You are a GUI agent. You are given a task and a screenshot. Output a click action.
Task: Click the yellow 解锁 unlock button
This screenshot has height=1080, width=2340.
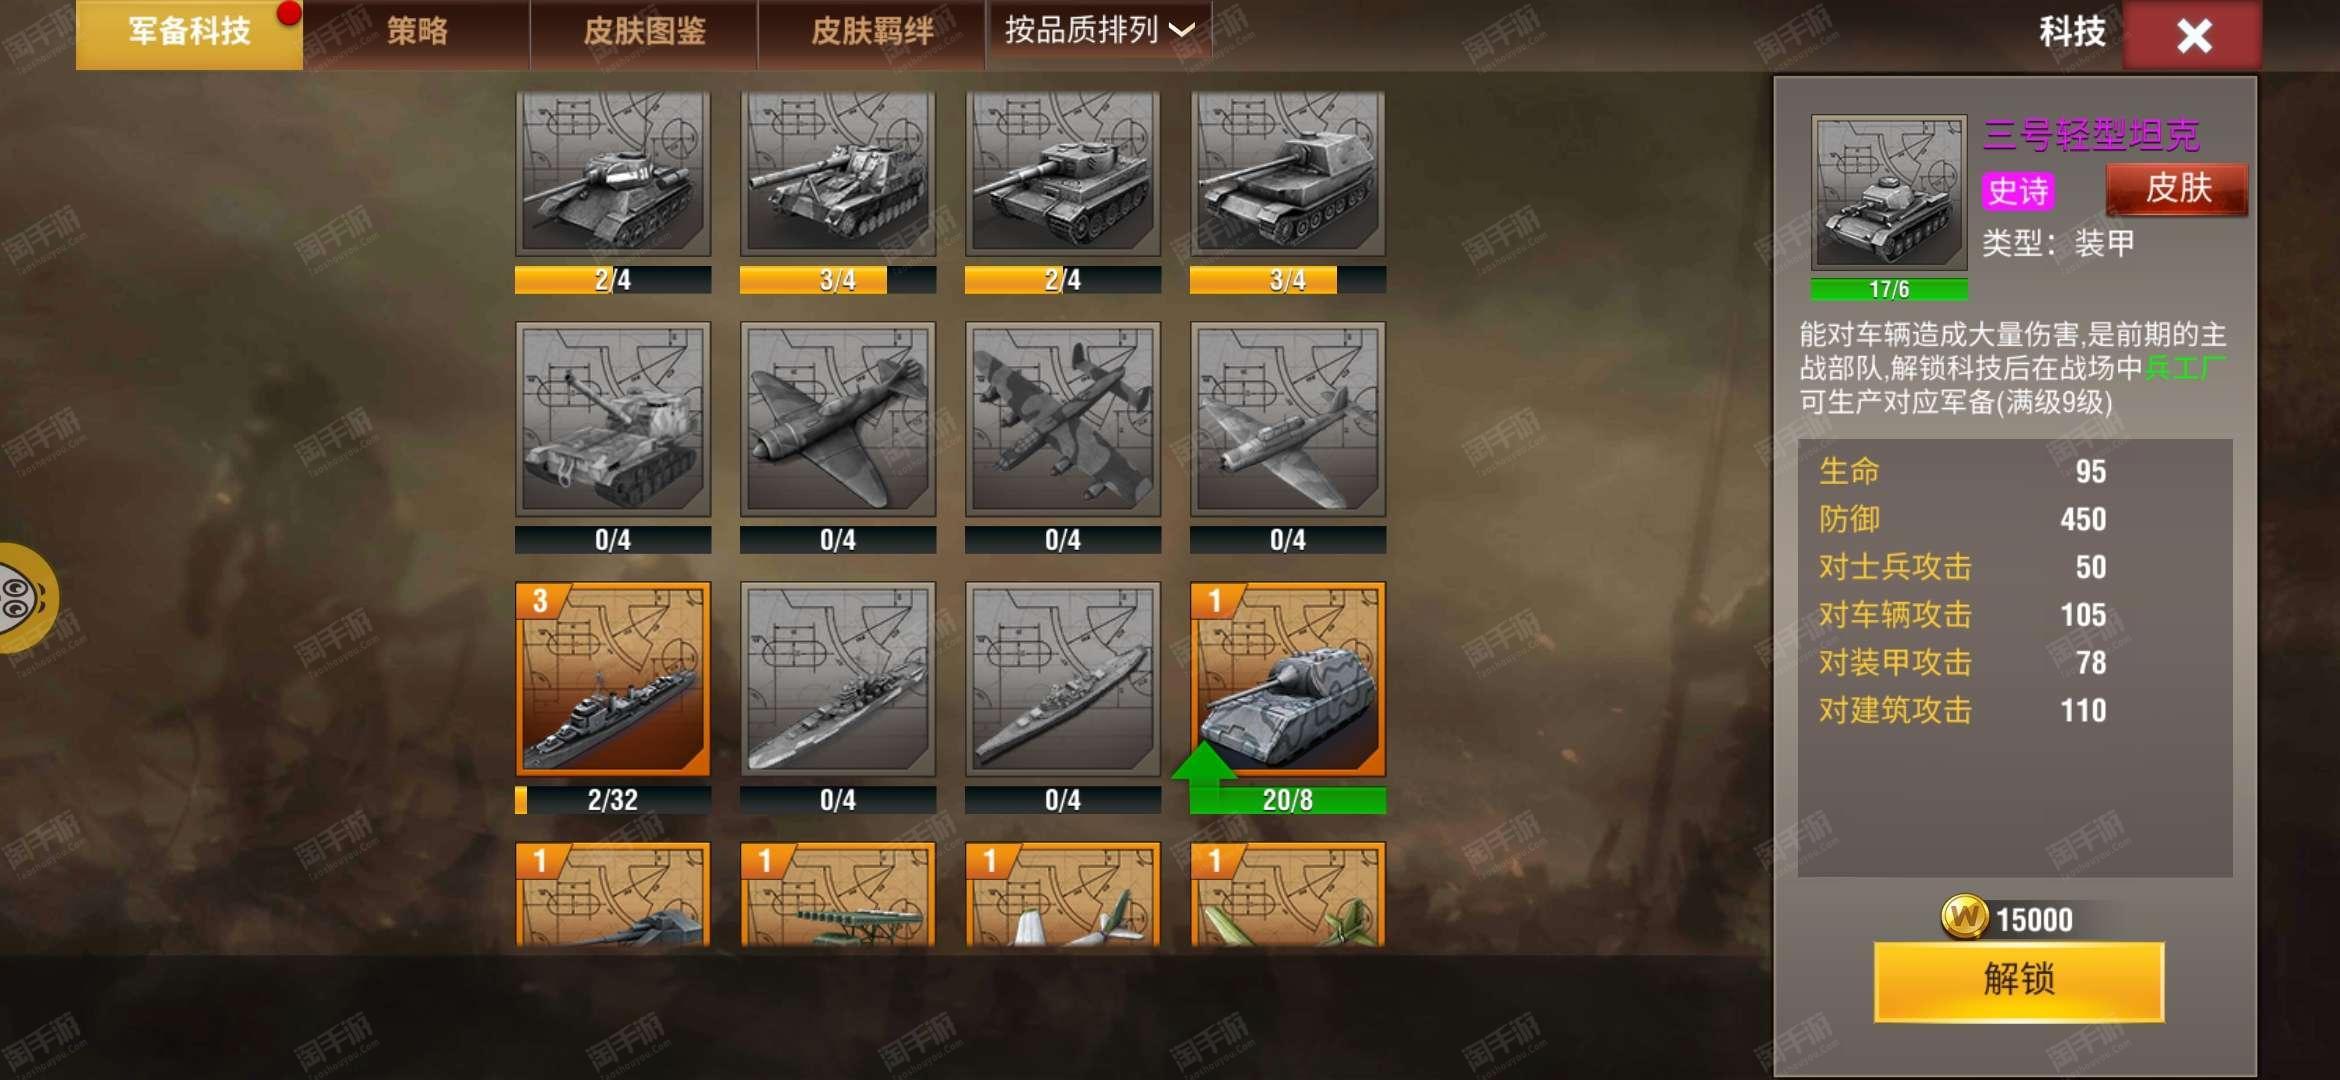(2019, 980)
